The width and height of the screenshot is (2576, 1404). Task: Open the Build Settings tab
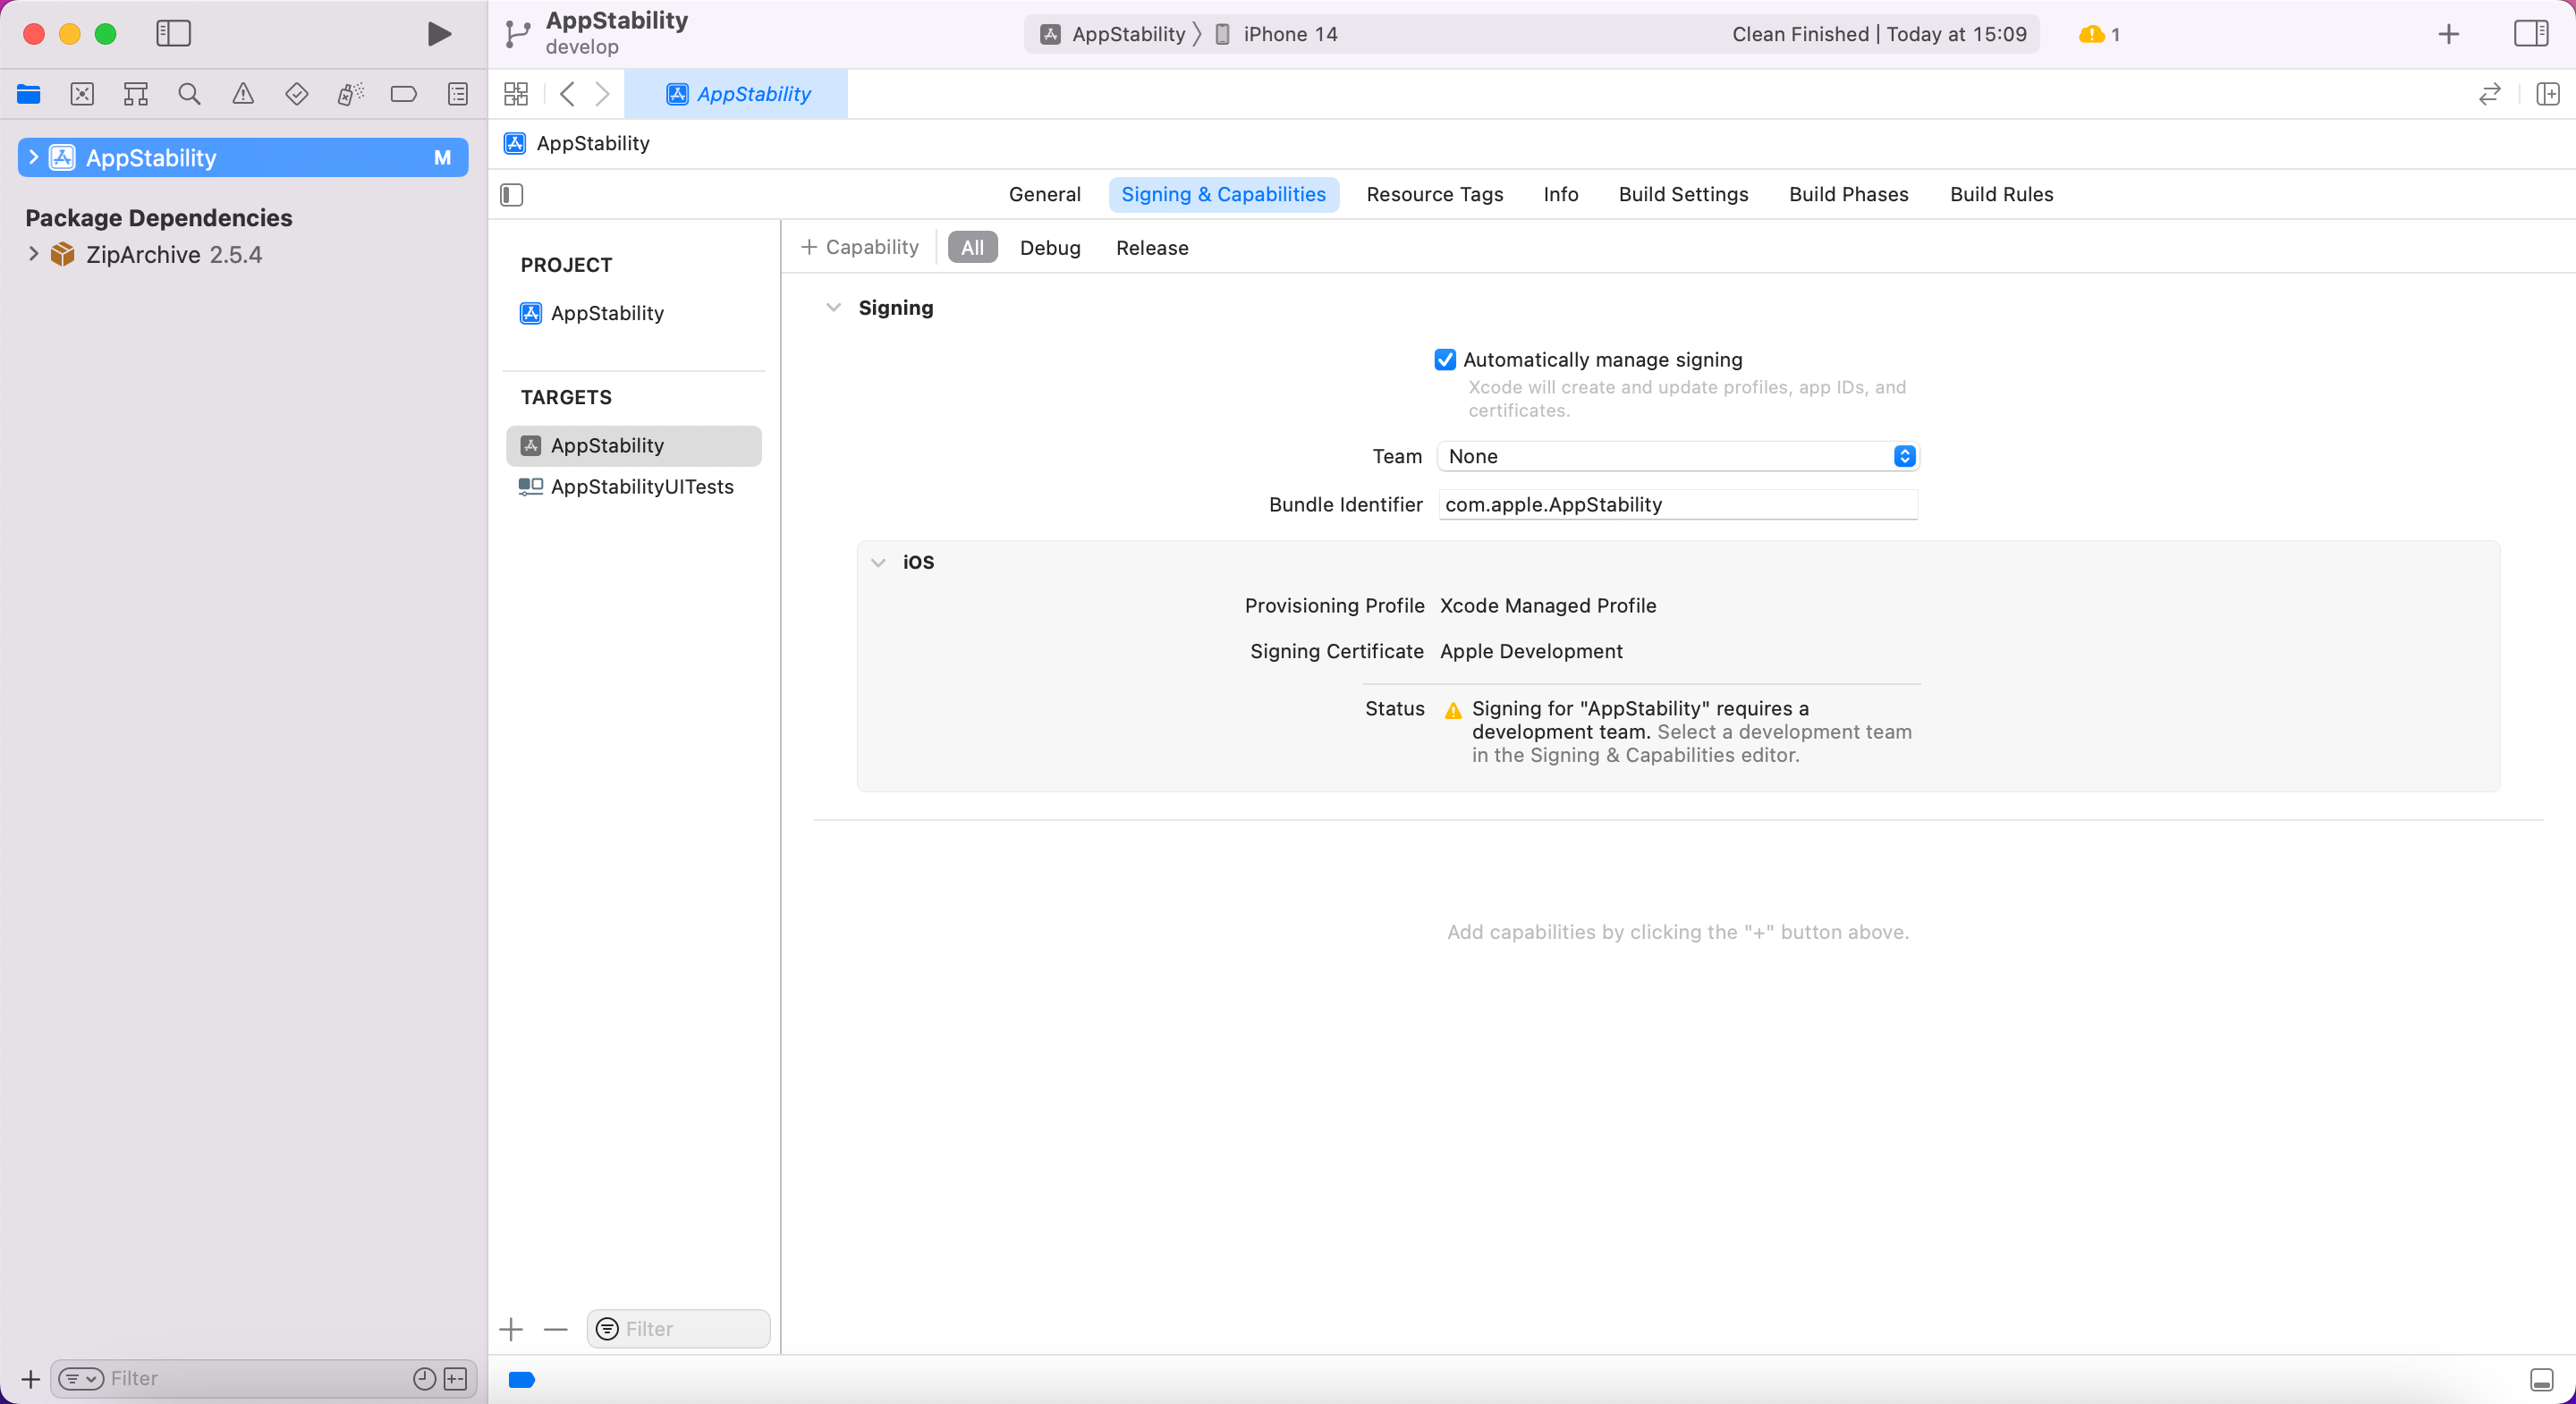pos(1683,194)
